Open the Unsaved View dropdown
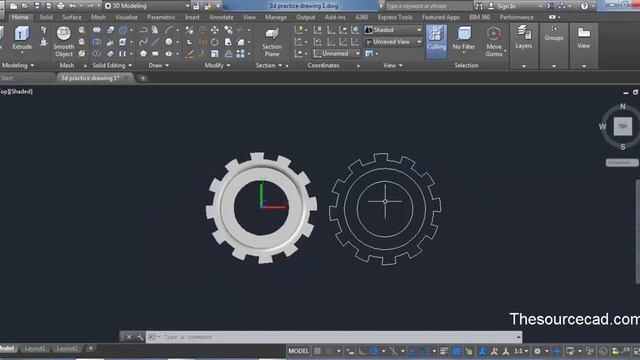Screen dimensions: 640x360 tap(393, 42)
